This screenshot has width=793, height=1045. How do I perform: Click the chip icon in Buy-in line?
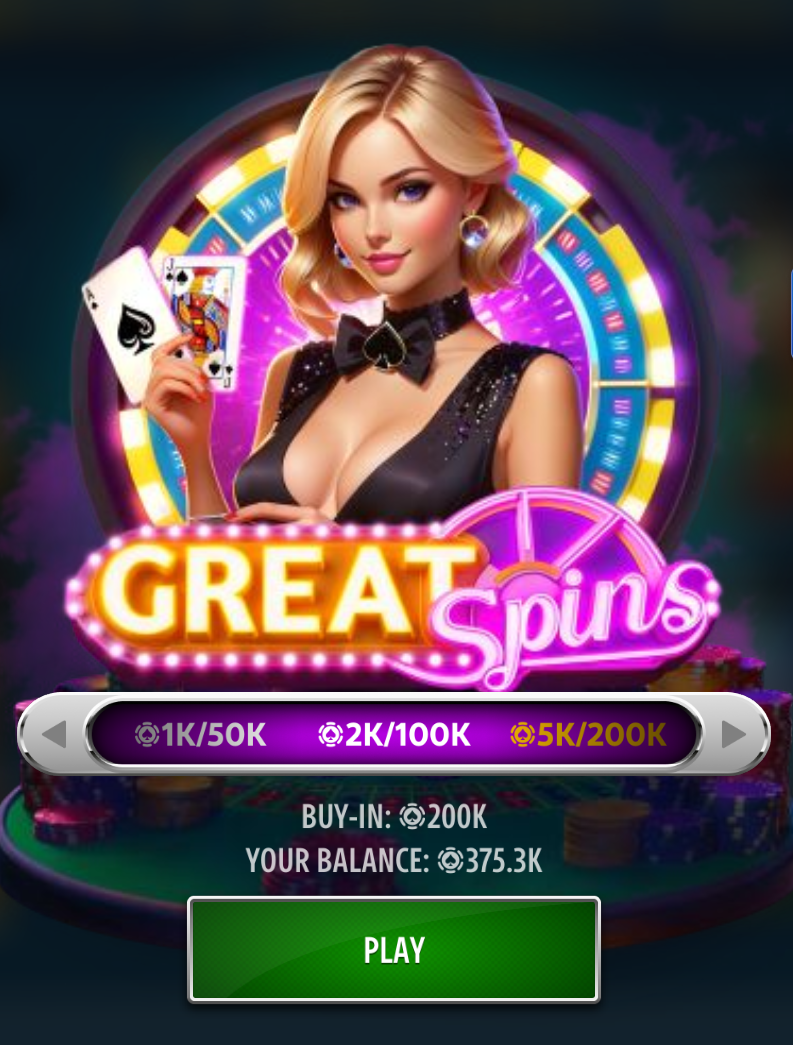(x=412, y=817)
